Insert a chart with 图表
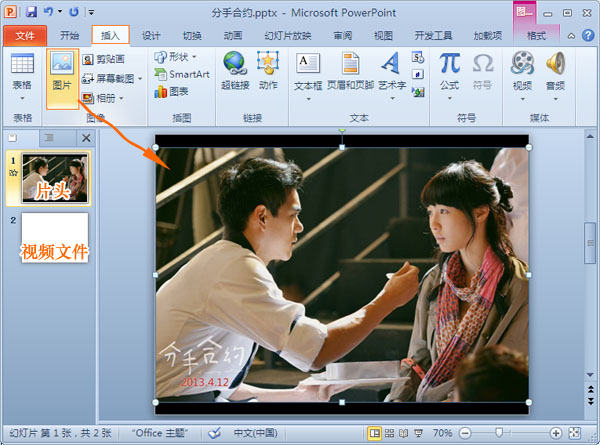The width and height of the screenshot is (600, 445). pyautogui.click(x=171, y=91)
